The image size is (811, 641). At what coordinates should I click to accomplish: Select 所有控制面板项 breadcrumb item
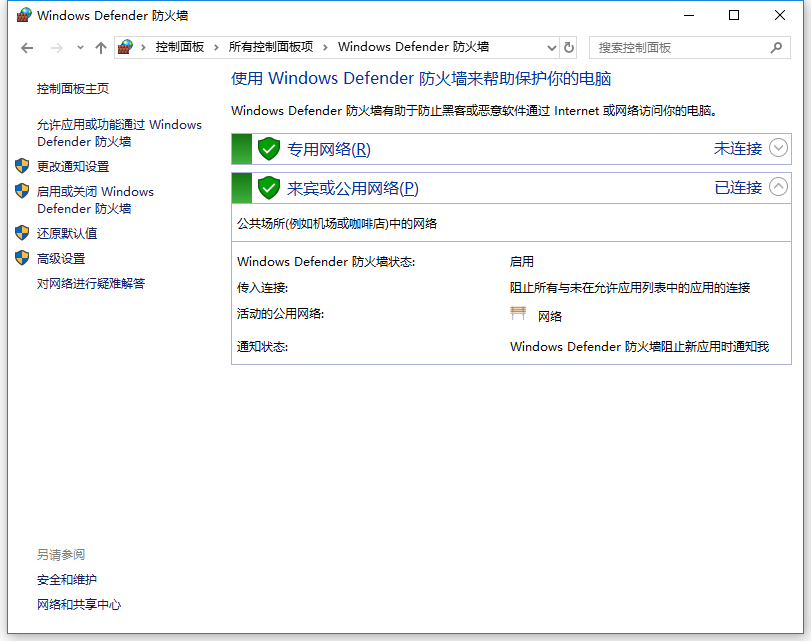click(x=271, y=47)
